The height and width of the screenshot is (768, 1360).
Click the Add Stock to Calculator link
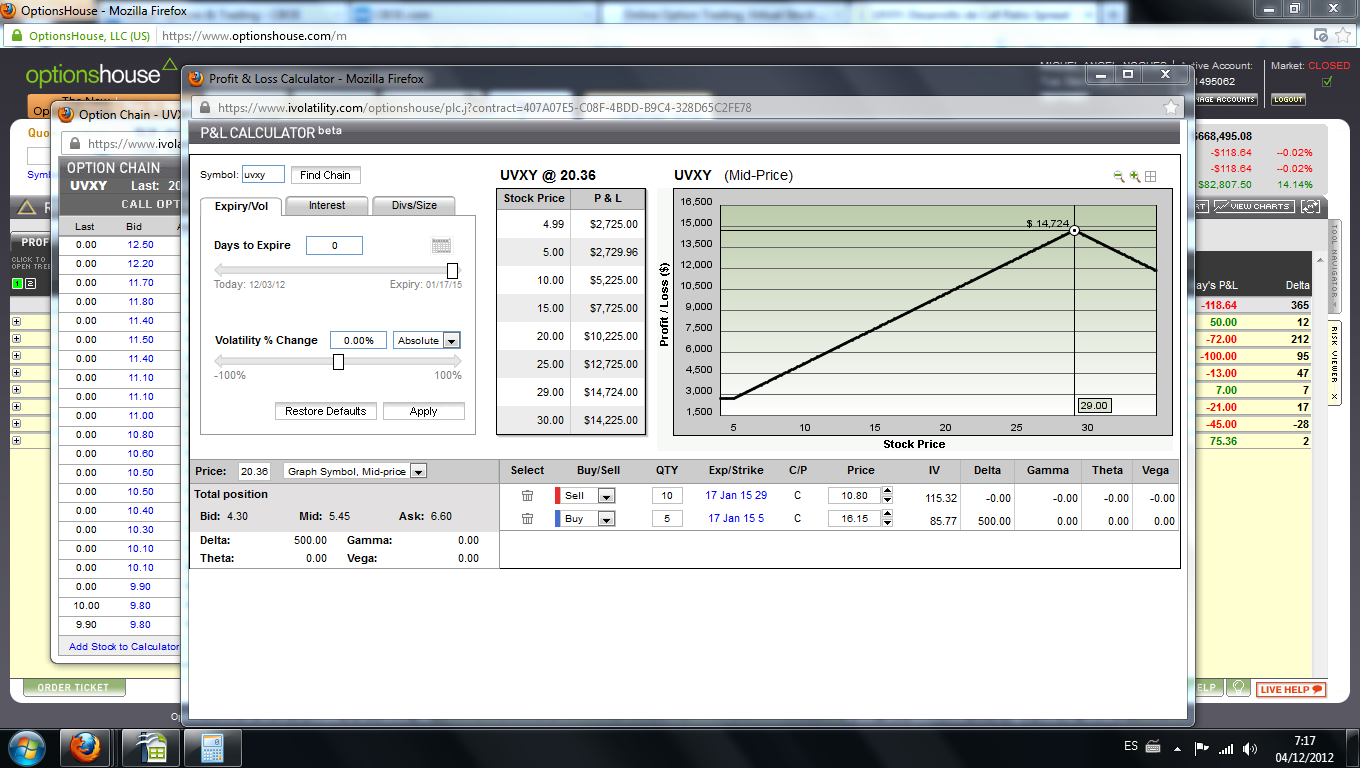124,647
